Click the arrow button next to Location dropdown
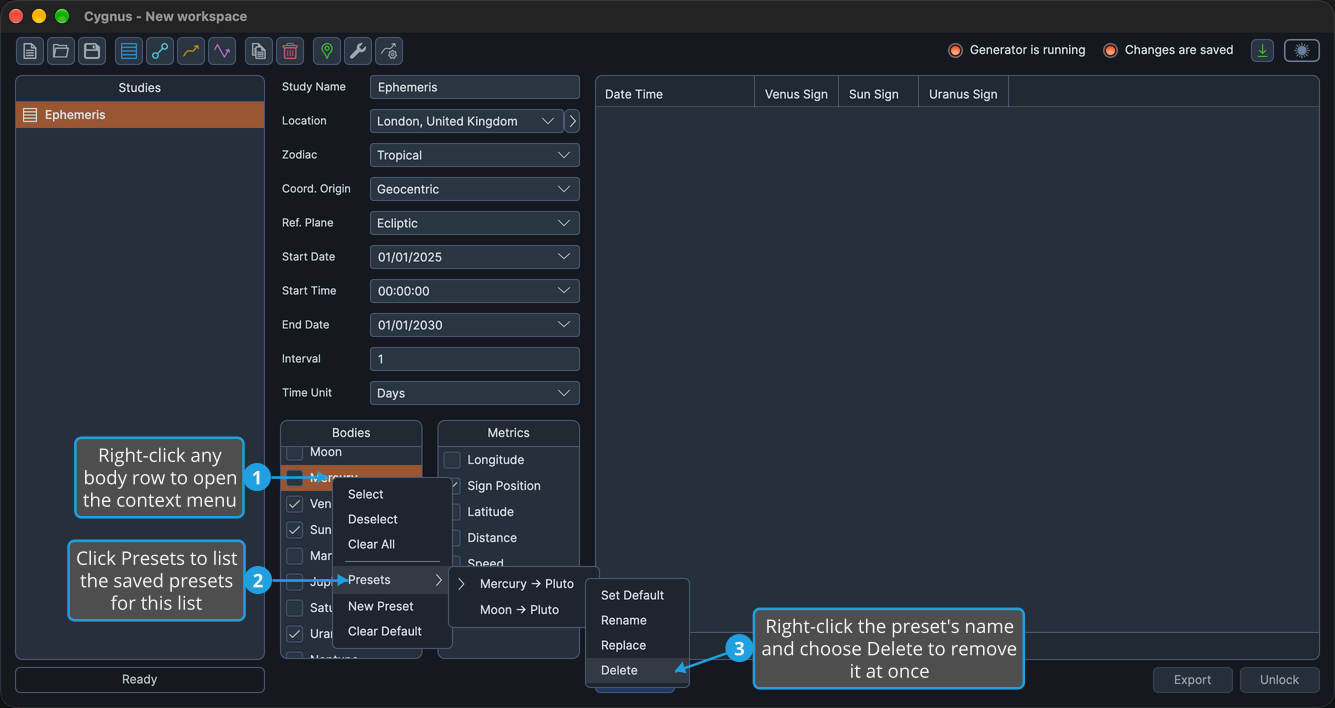The image size is (1335, 708). click(x=572, y=121)
